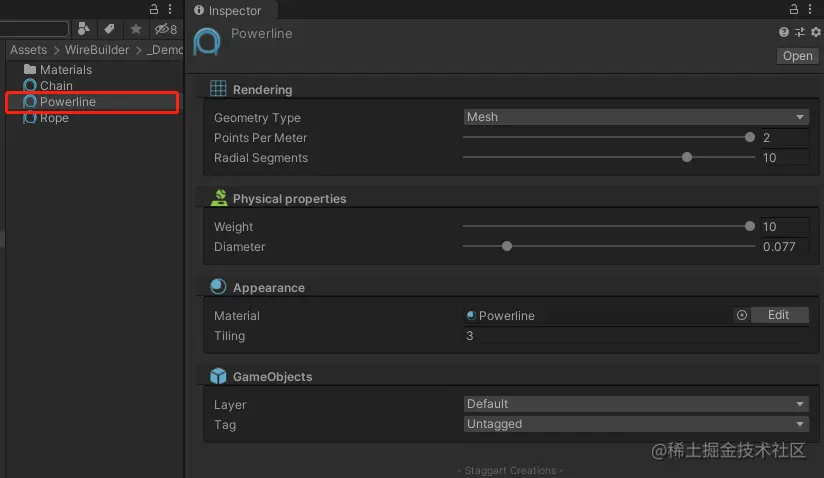The height and width of the screenshot is (478, 824).
Task: Open the Geometry Type dropdown
Action: pos(636,117)
